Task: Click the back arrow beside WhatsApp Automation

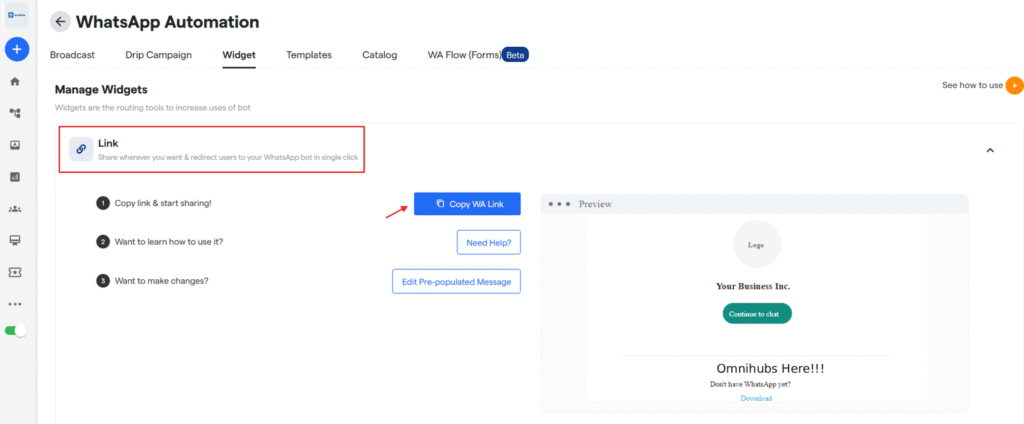Action: point(61,21)
